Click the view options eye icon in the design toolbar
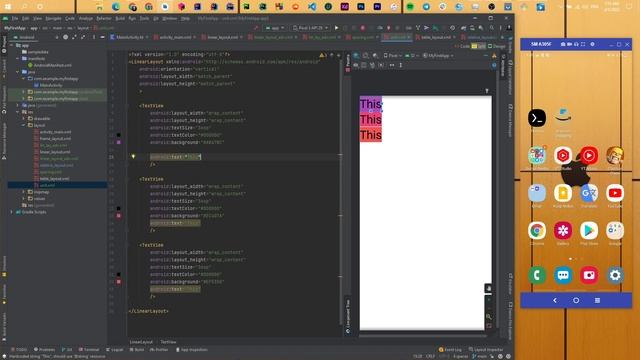This screenshot has width=640, height=360. (x=356, y=65)
